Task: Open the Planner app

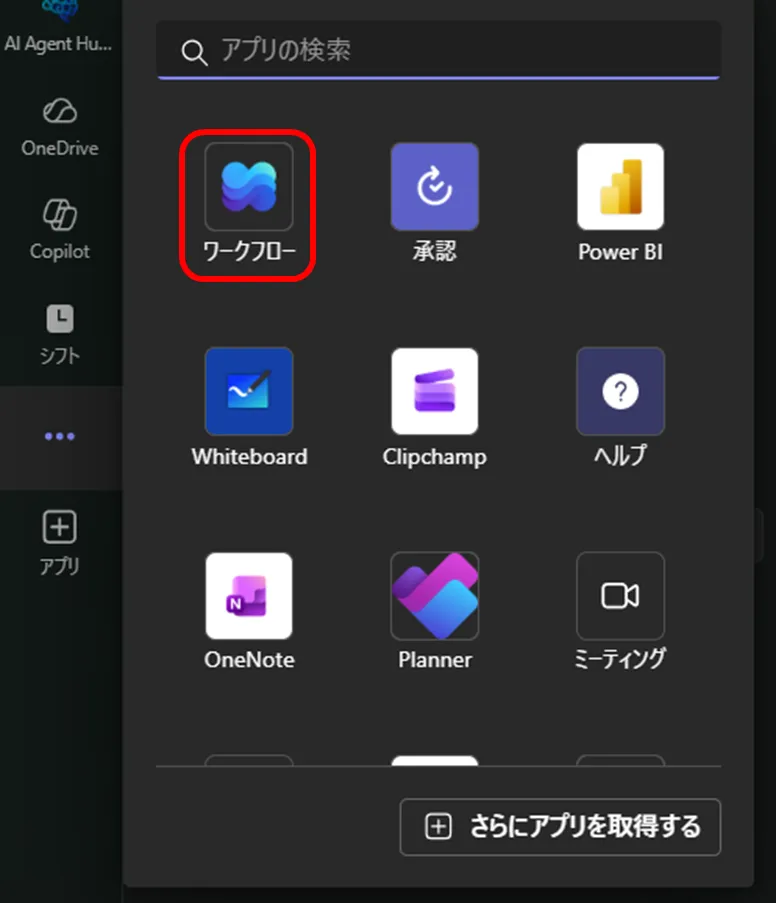Action: click(x=435, y=612)
